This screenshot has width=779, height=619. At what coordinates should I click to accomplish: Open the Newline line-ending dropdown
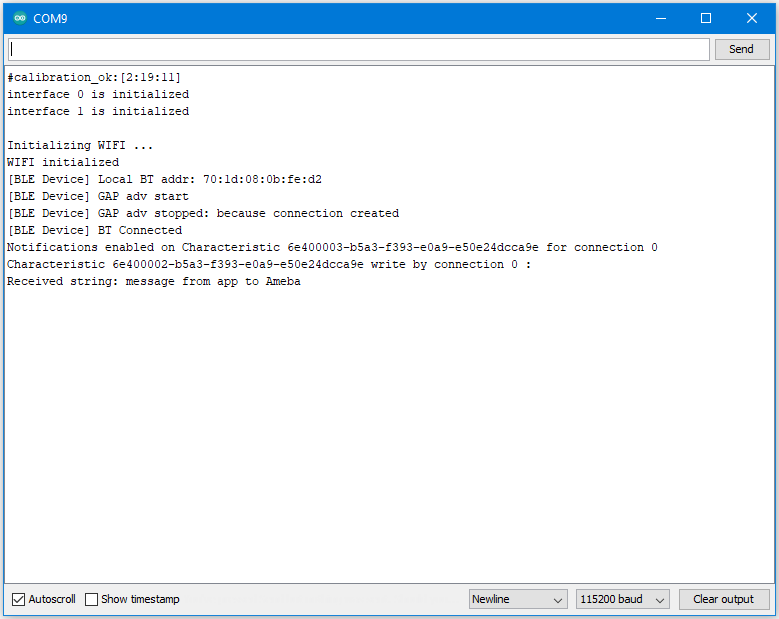pos(518,599)
